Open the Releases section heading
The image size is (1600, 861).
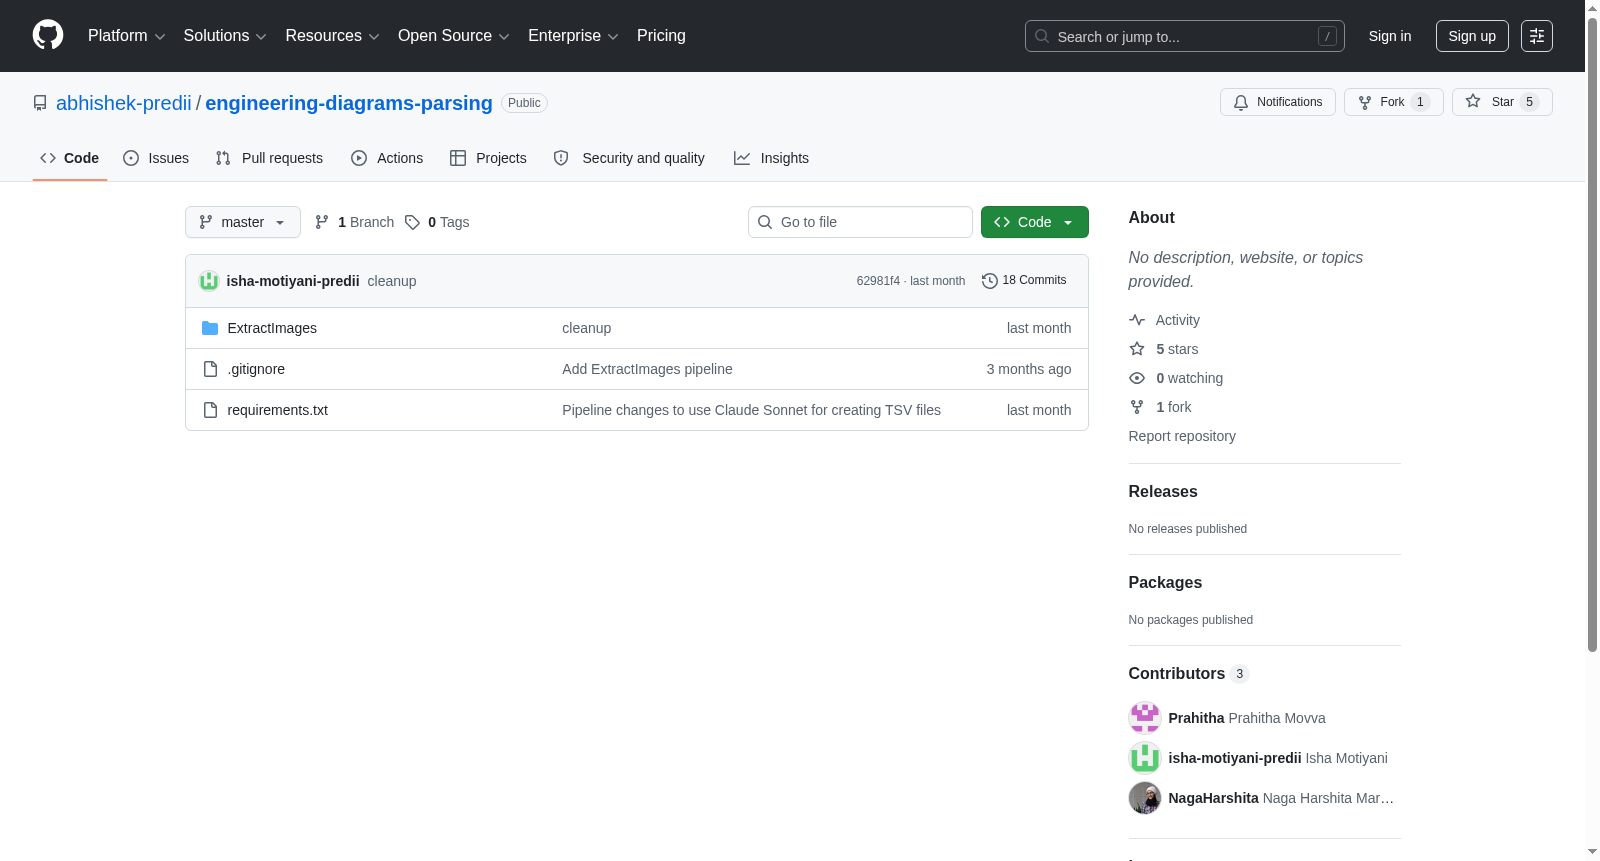point(1163,492)
